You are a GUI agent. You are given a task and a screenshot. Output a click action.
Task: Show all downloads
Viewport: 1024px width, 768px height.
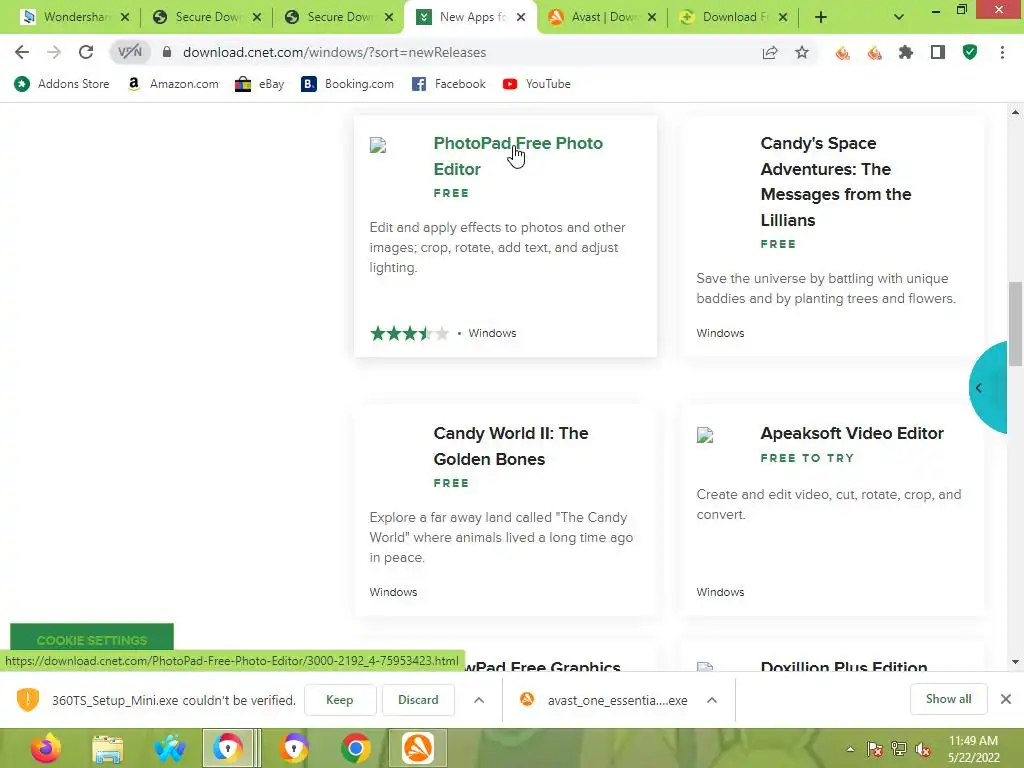pyautogui.click(x=948, y=699)
